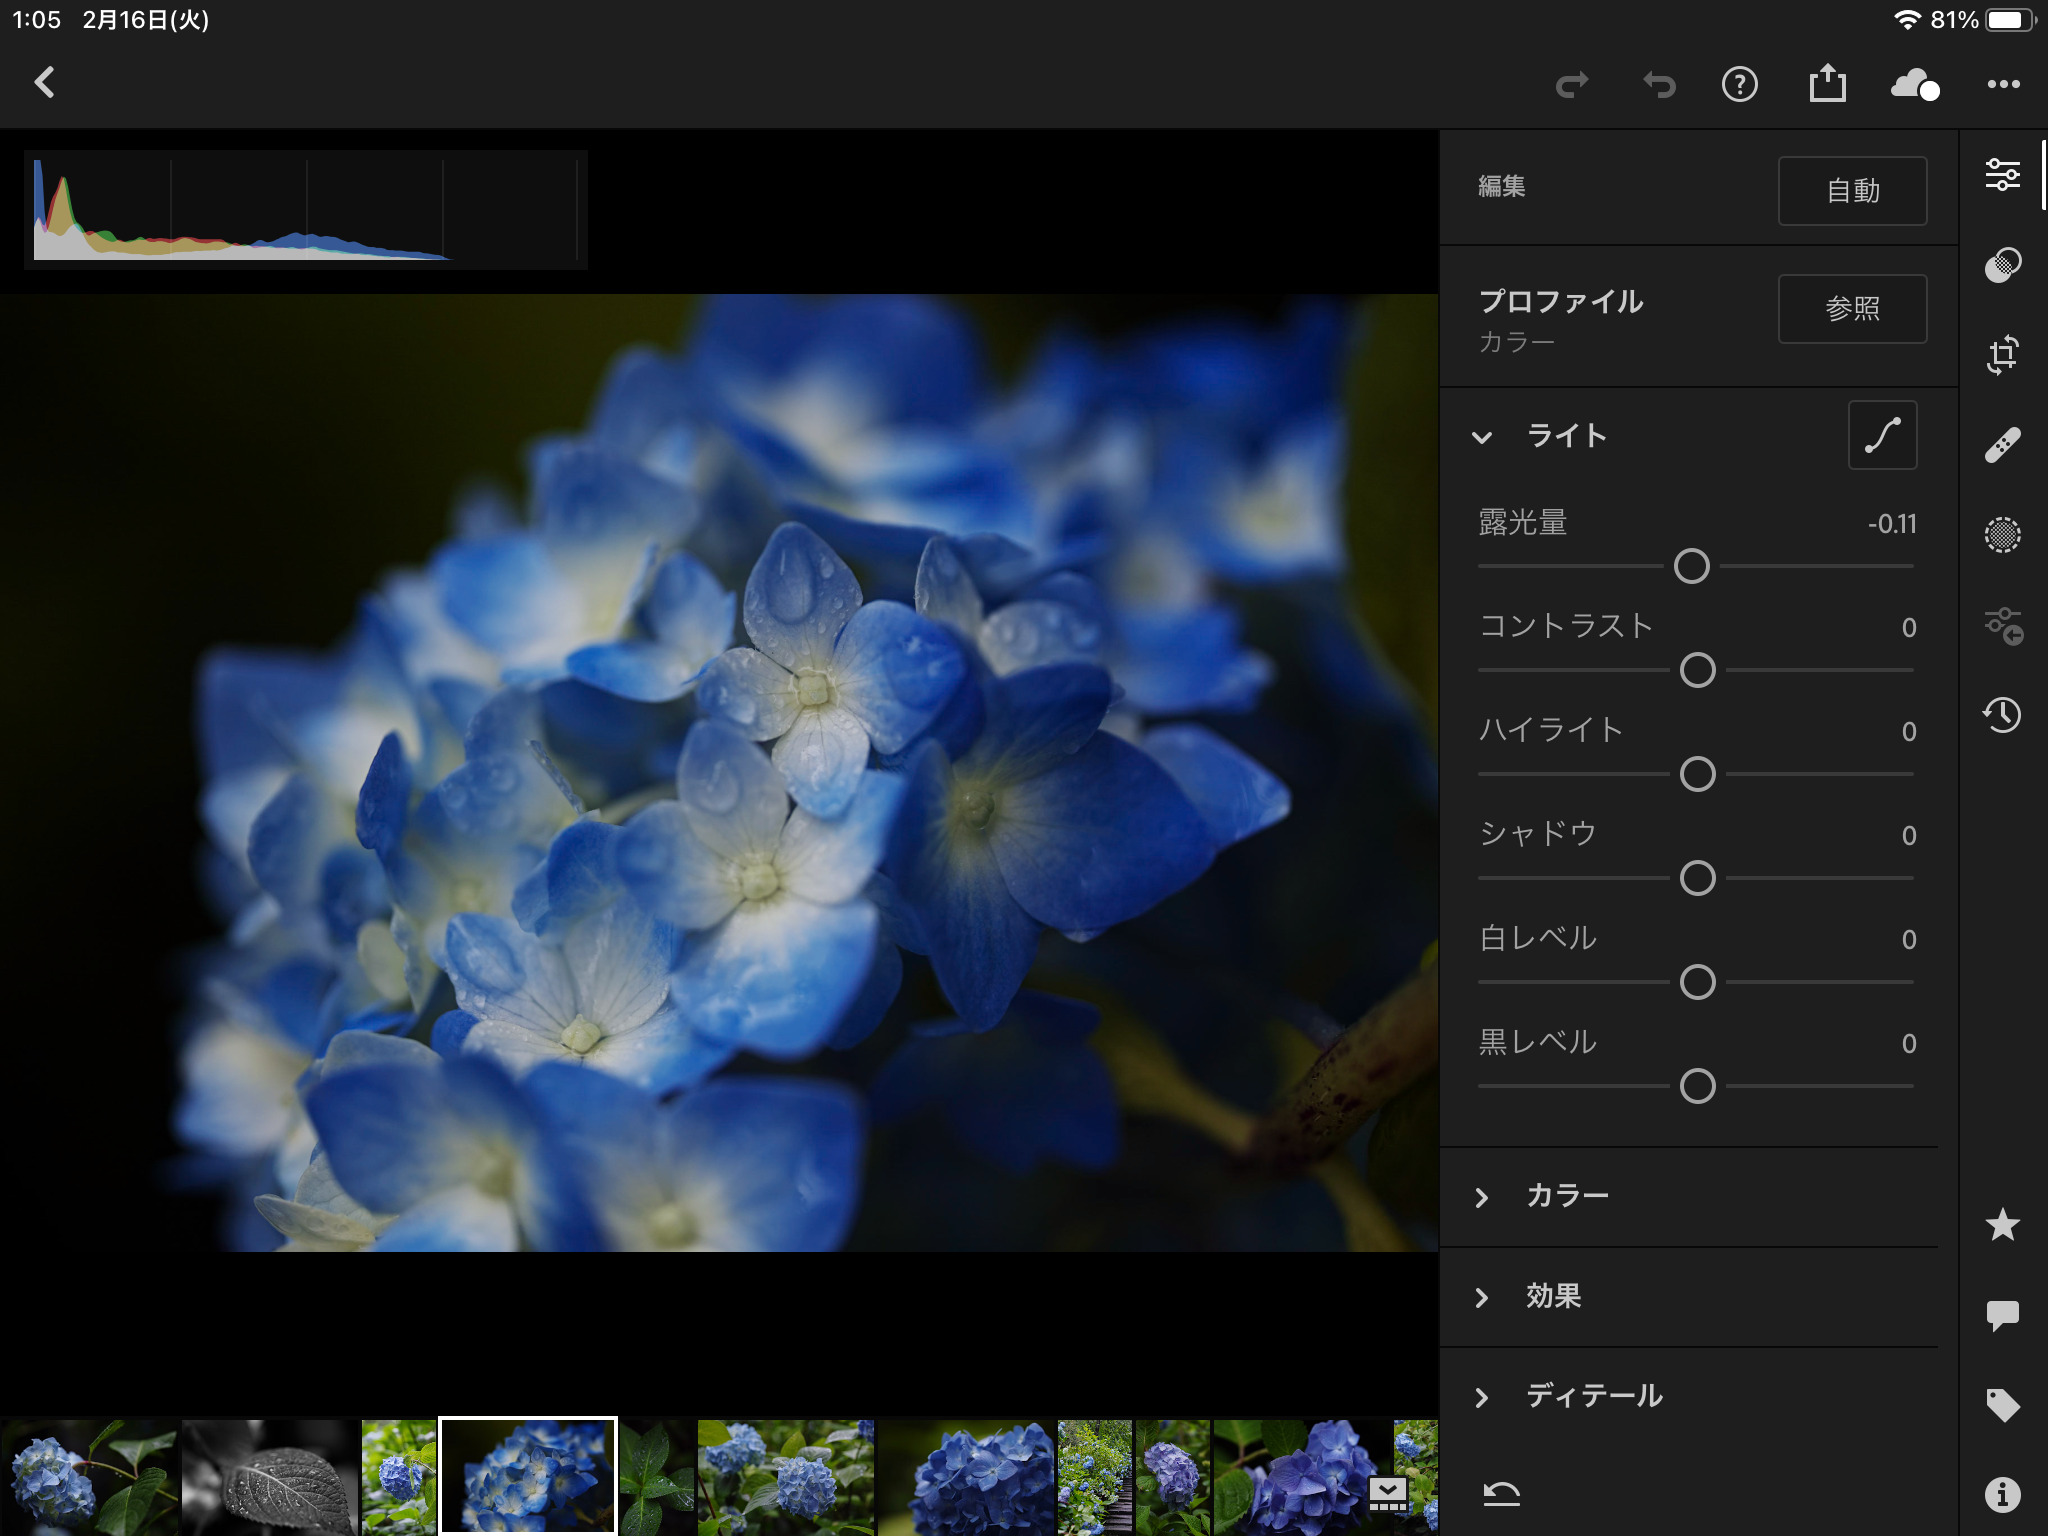Collapse the ライト section
The image size is (2048, 1536).
tap(1482, 437)
